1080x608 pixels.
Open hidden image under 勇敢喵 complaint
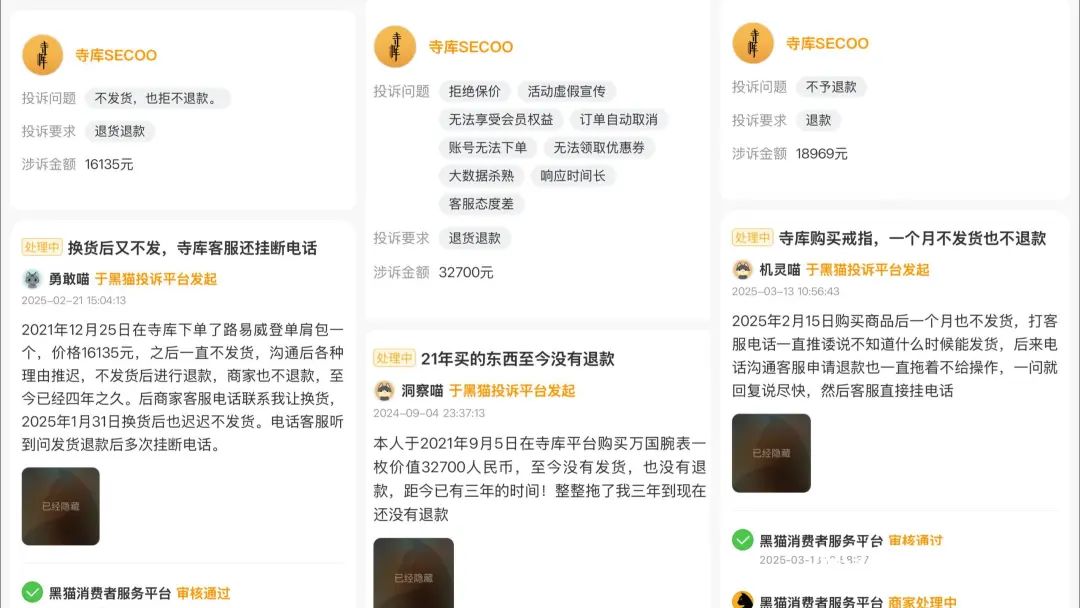click(x=61, y=506)
